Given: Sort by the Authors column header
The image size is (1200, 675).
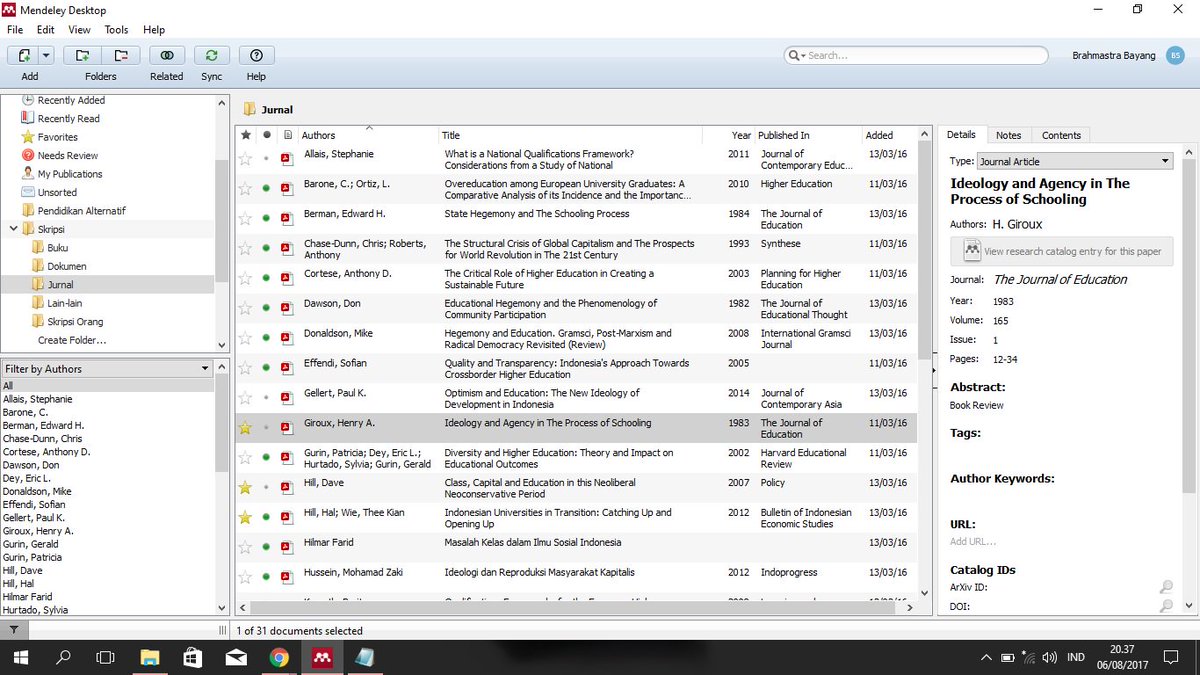Looking at the screenshot, I should coord(368,135).
